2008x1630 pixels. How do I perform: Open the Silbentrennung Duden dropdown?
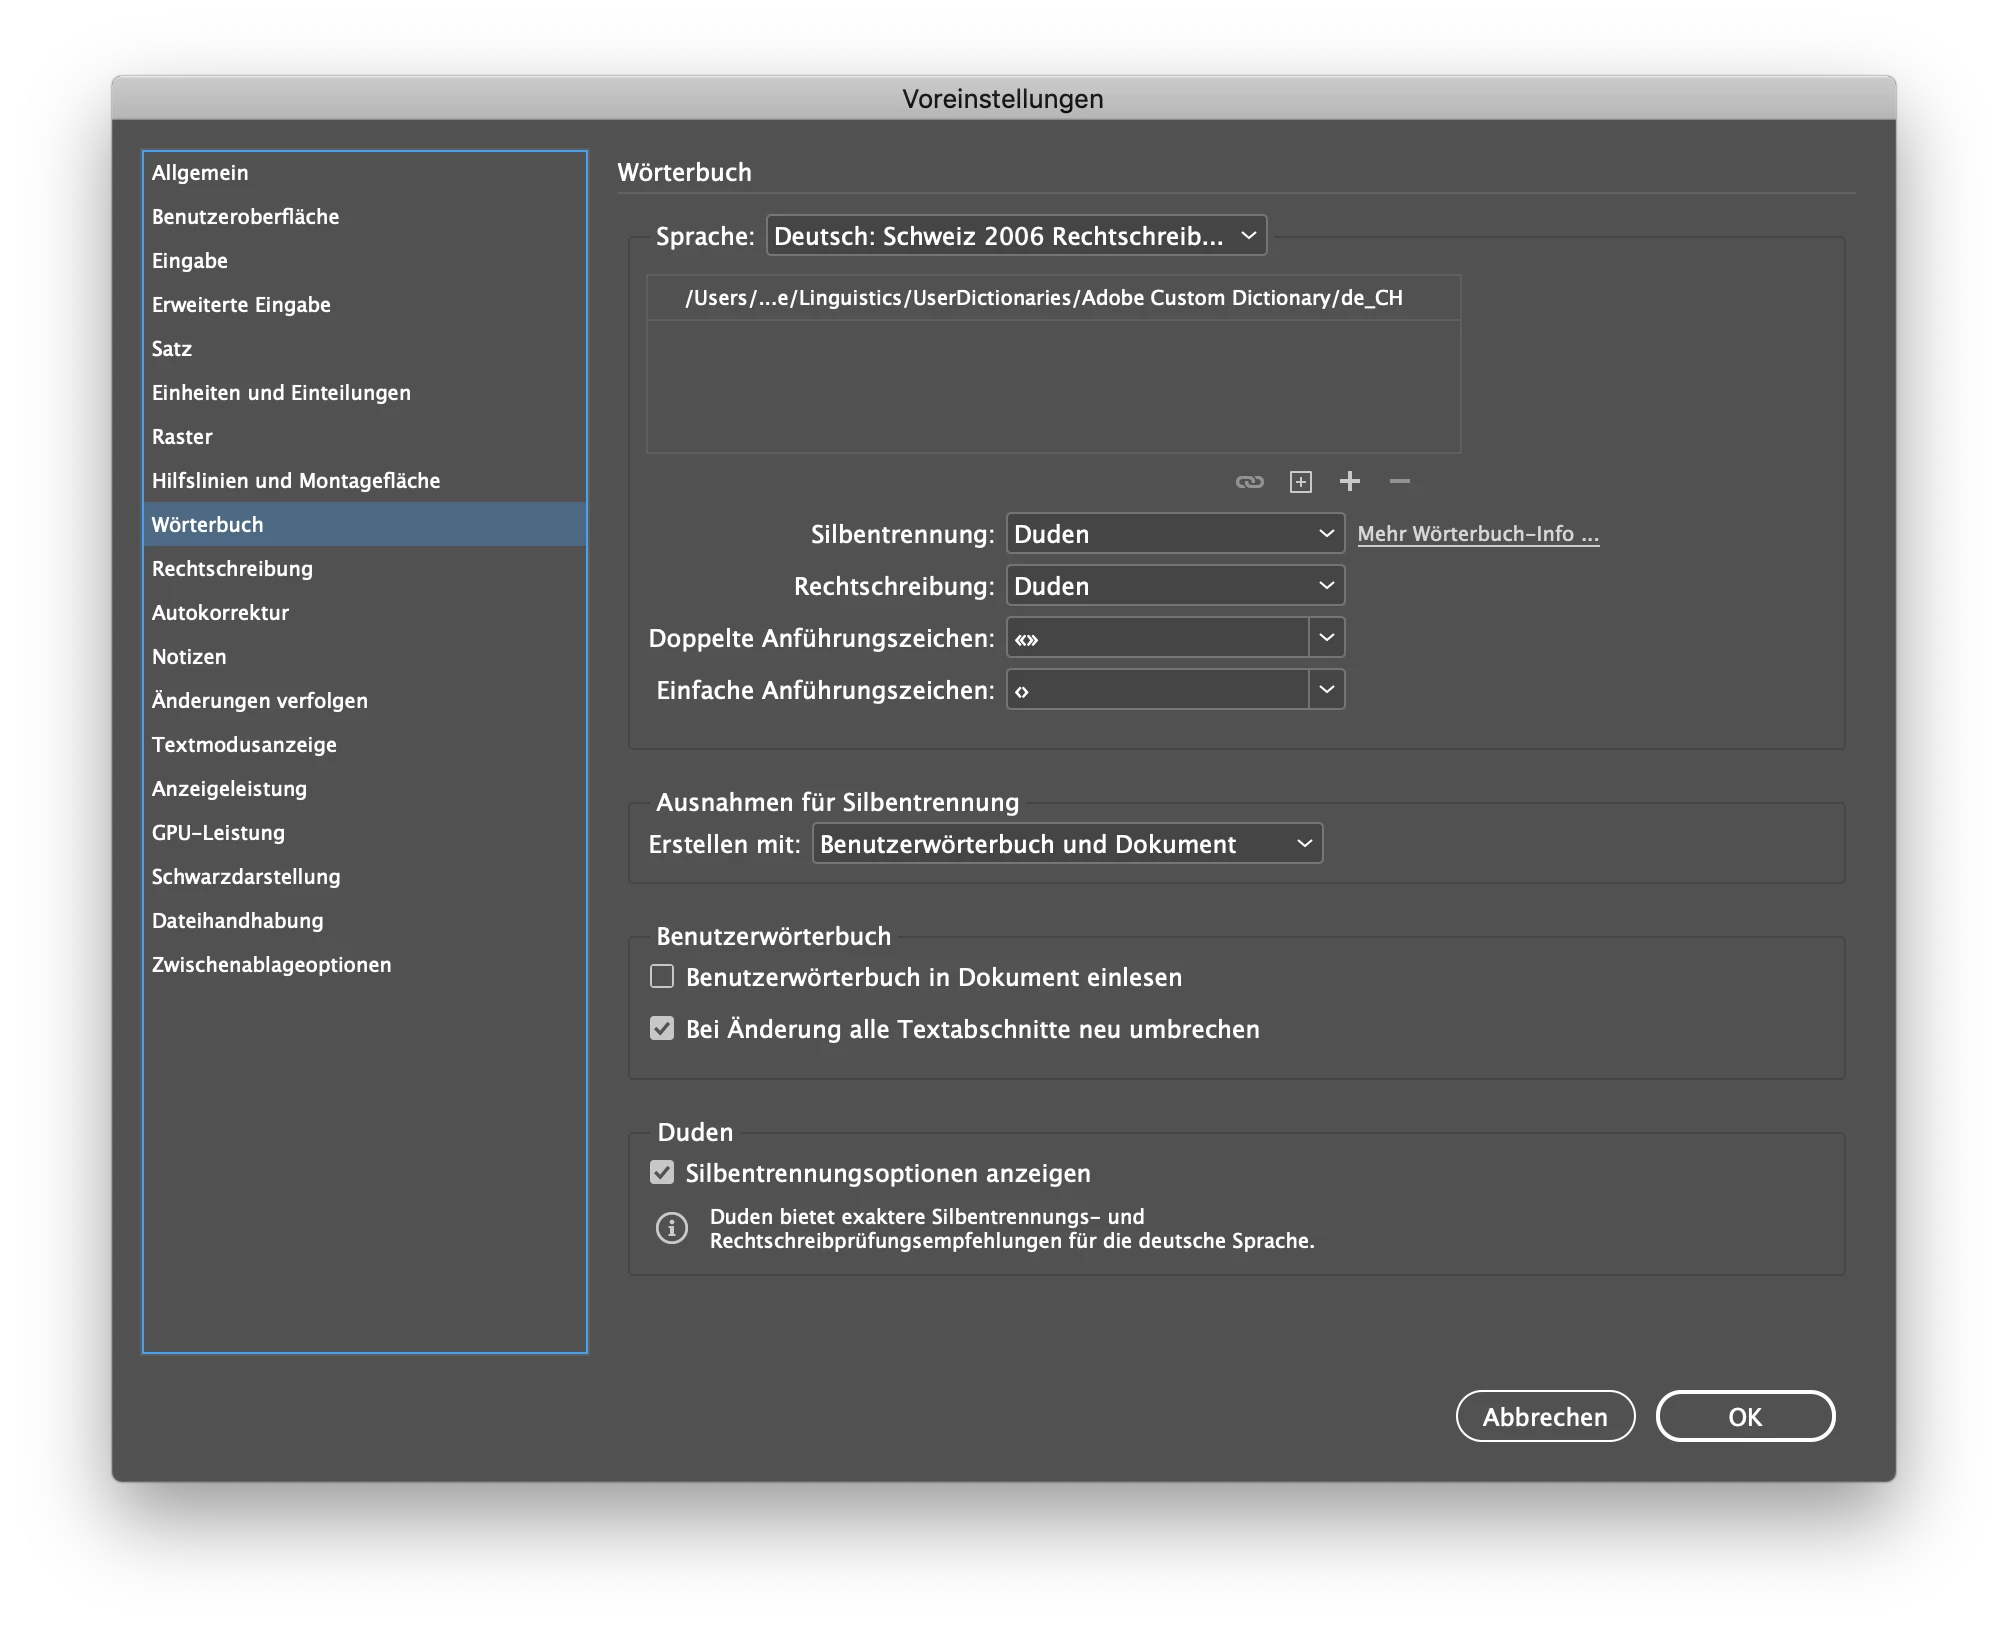coord(1174,534)
